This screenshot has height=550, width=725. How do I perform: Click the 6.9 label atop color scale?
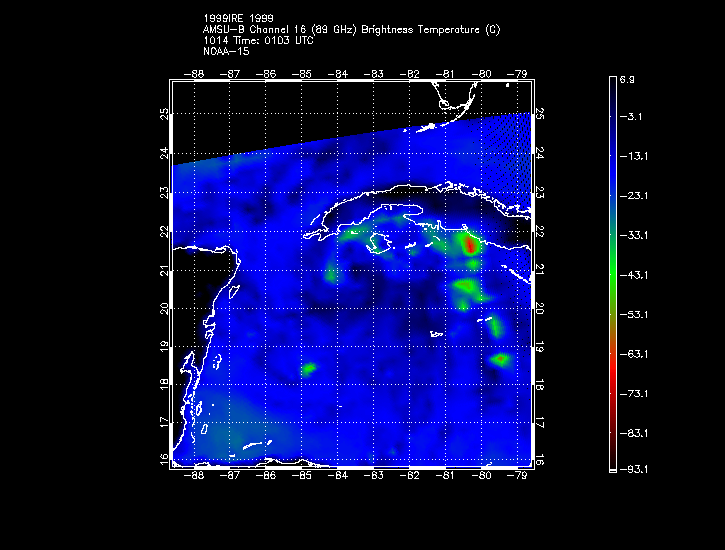point(627,80)
